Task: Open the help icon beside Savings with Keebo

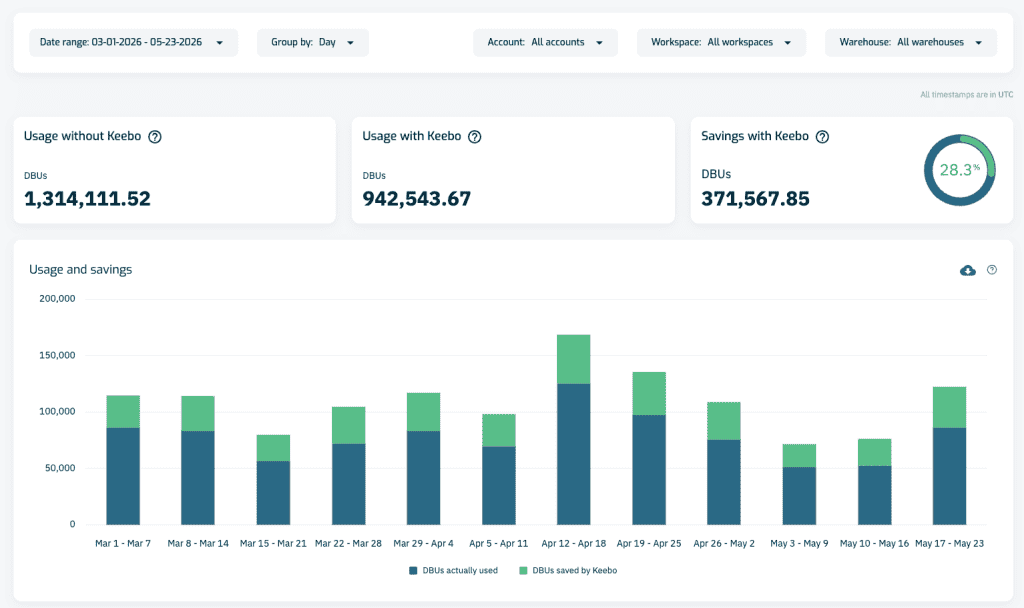Action: pyautogui.click(x=823, y=136)
